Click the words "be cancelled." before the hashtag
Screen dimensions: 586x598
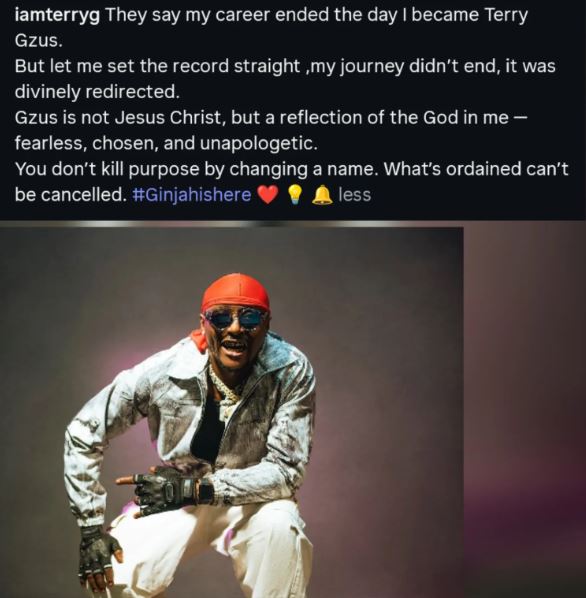tap(71, 195)
